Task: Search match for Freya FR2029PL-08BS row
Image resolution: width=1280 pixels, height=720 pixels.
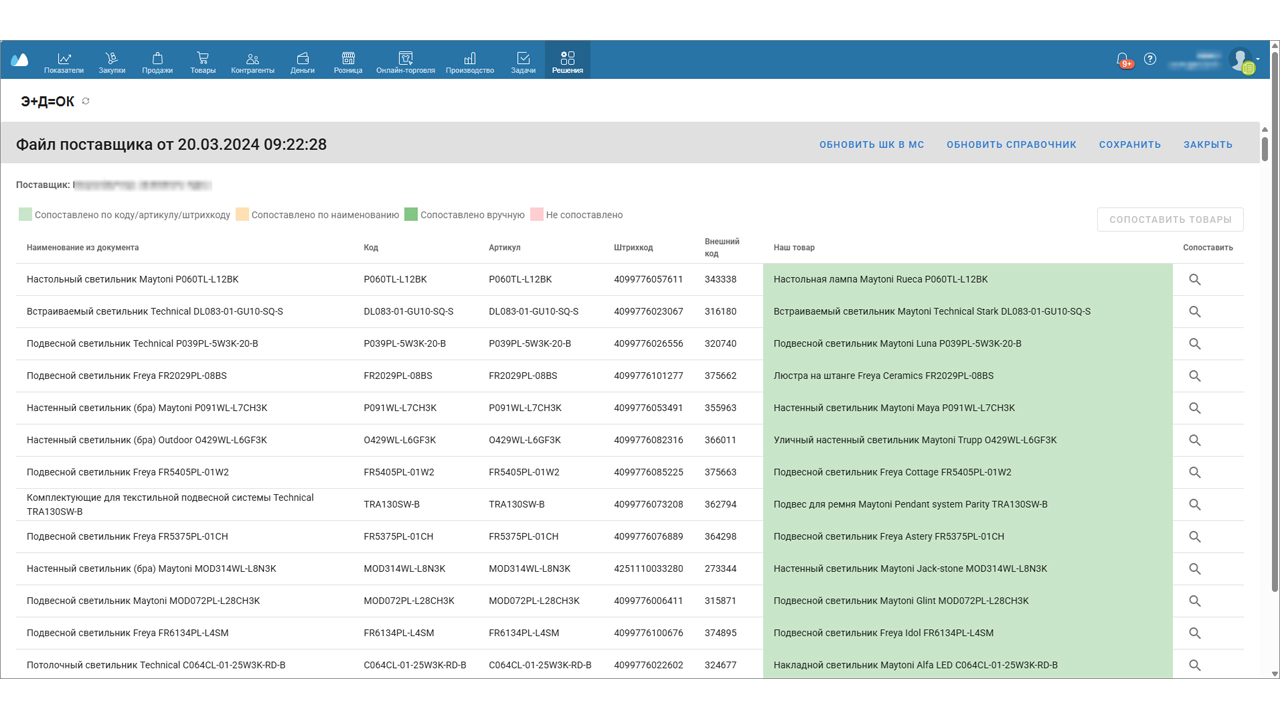Action: (x=1194, y=376)
